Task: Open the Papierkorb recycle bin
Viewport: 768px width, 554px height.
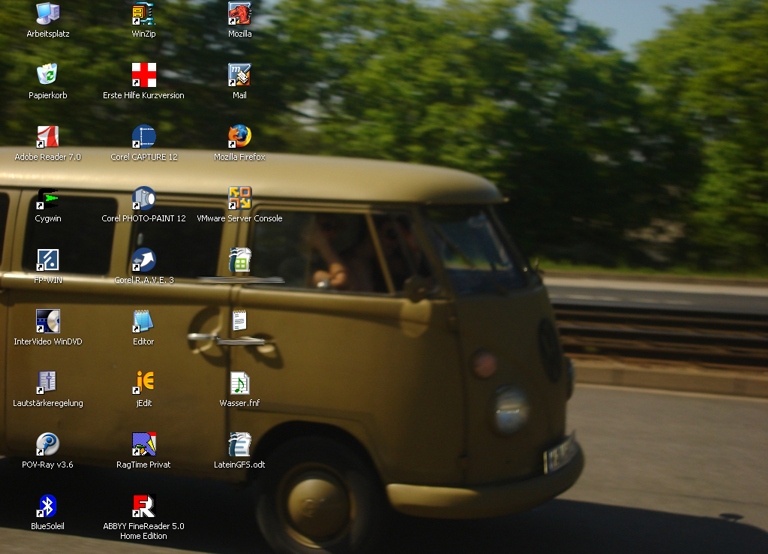Action: pos(47,75)
